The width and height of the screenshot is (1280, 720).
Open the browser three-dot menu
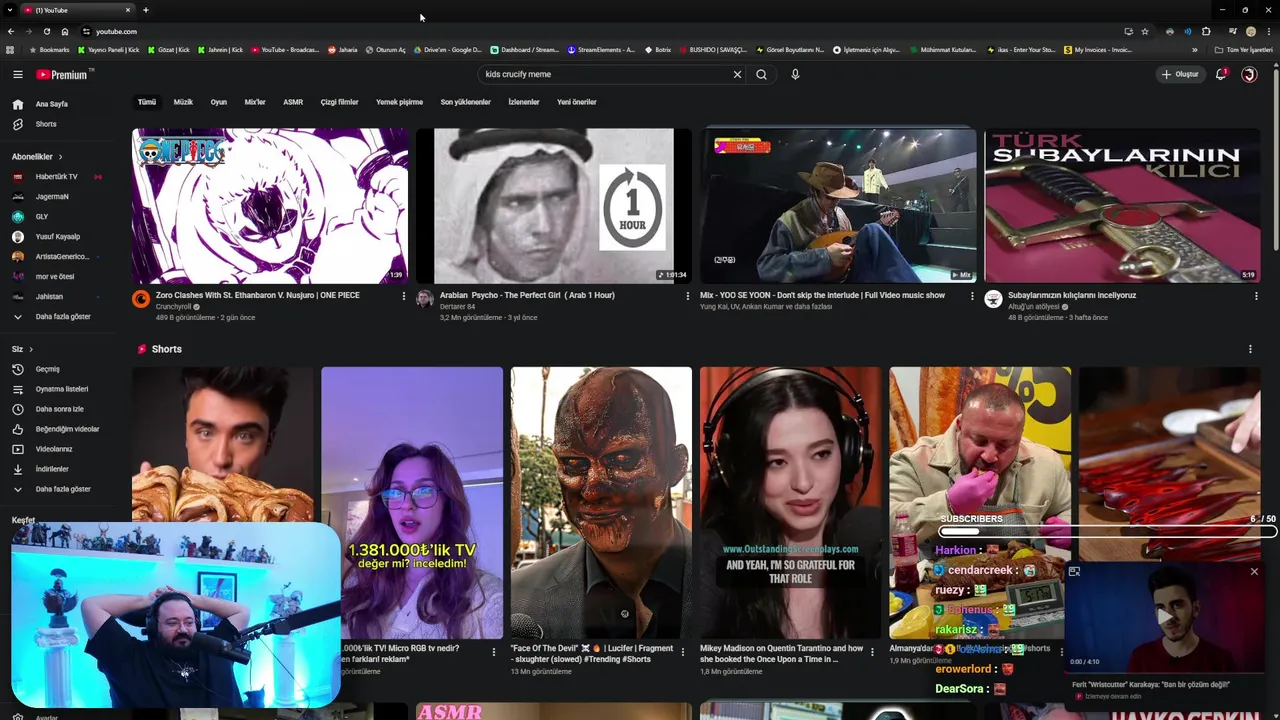coord(1269,31)
